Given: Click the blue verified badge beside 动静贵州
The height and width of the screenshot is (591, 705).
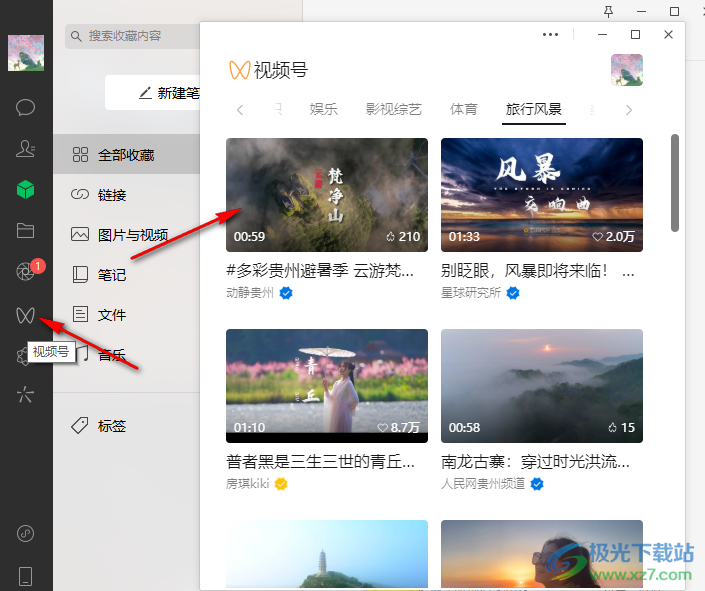Looking at the screenshot, I should (286, 293).
